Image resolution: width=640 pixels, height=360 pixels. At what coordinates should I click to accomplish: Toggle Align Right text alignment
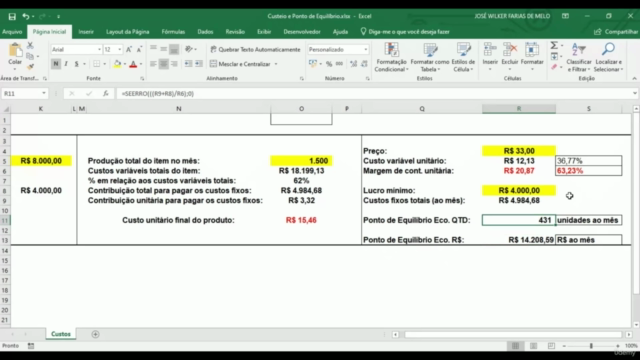point(174,64)
